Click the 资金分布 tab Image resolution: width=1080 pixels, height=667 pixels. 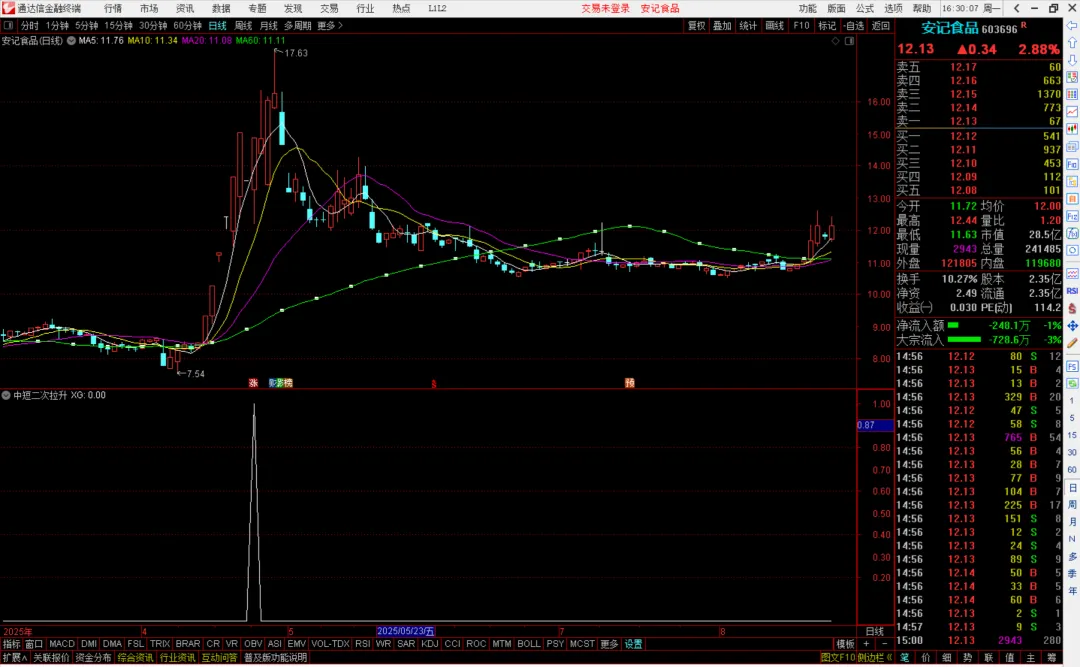tap(93, 658)
